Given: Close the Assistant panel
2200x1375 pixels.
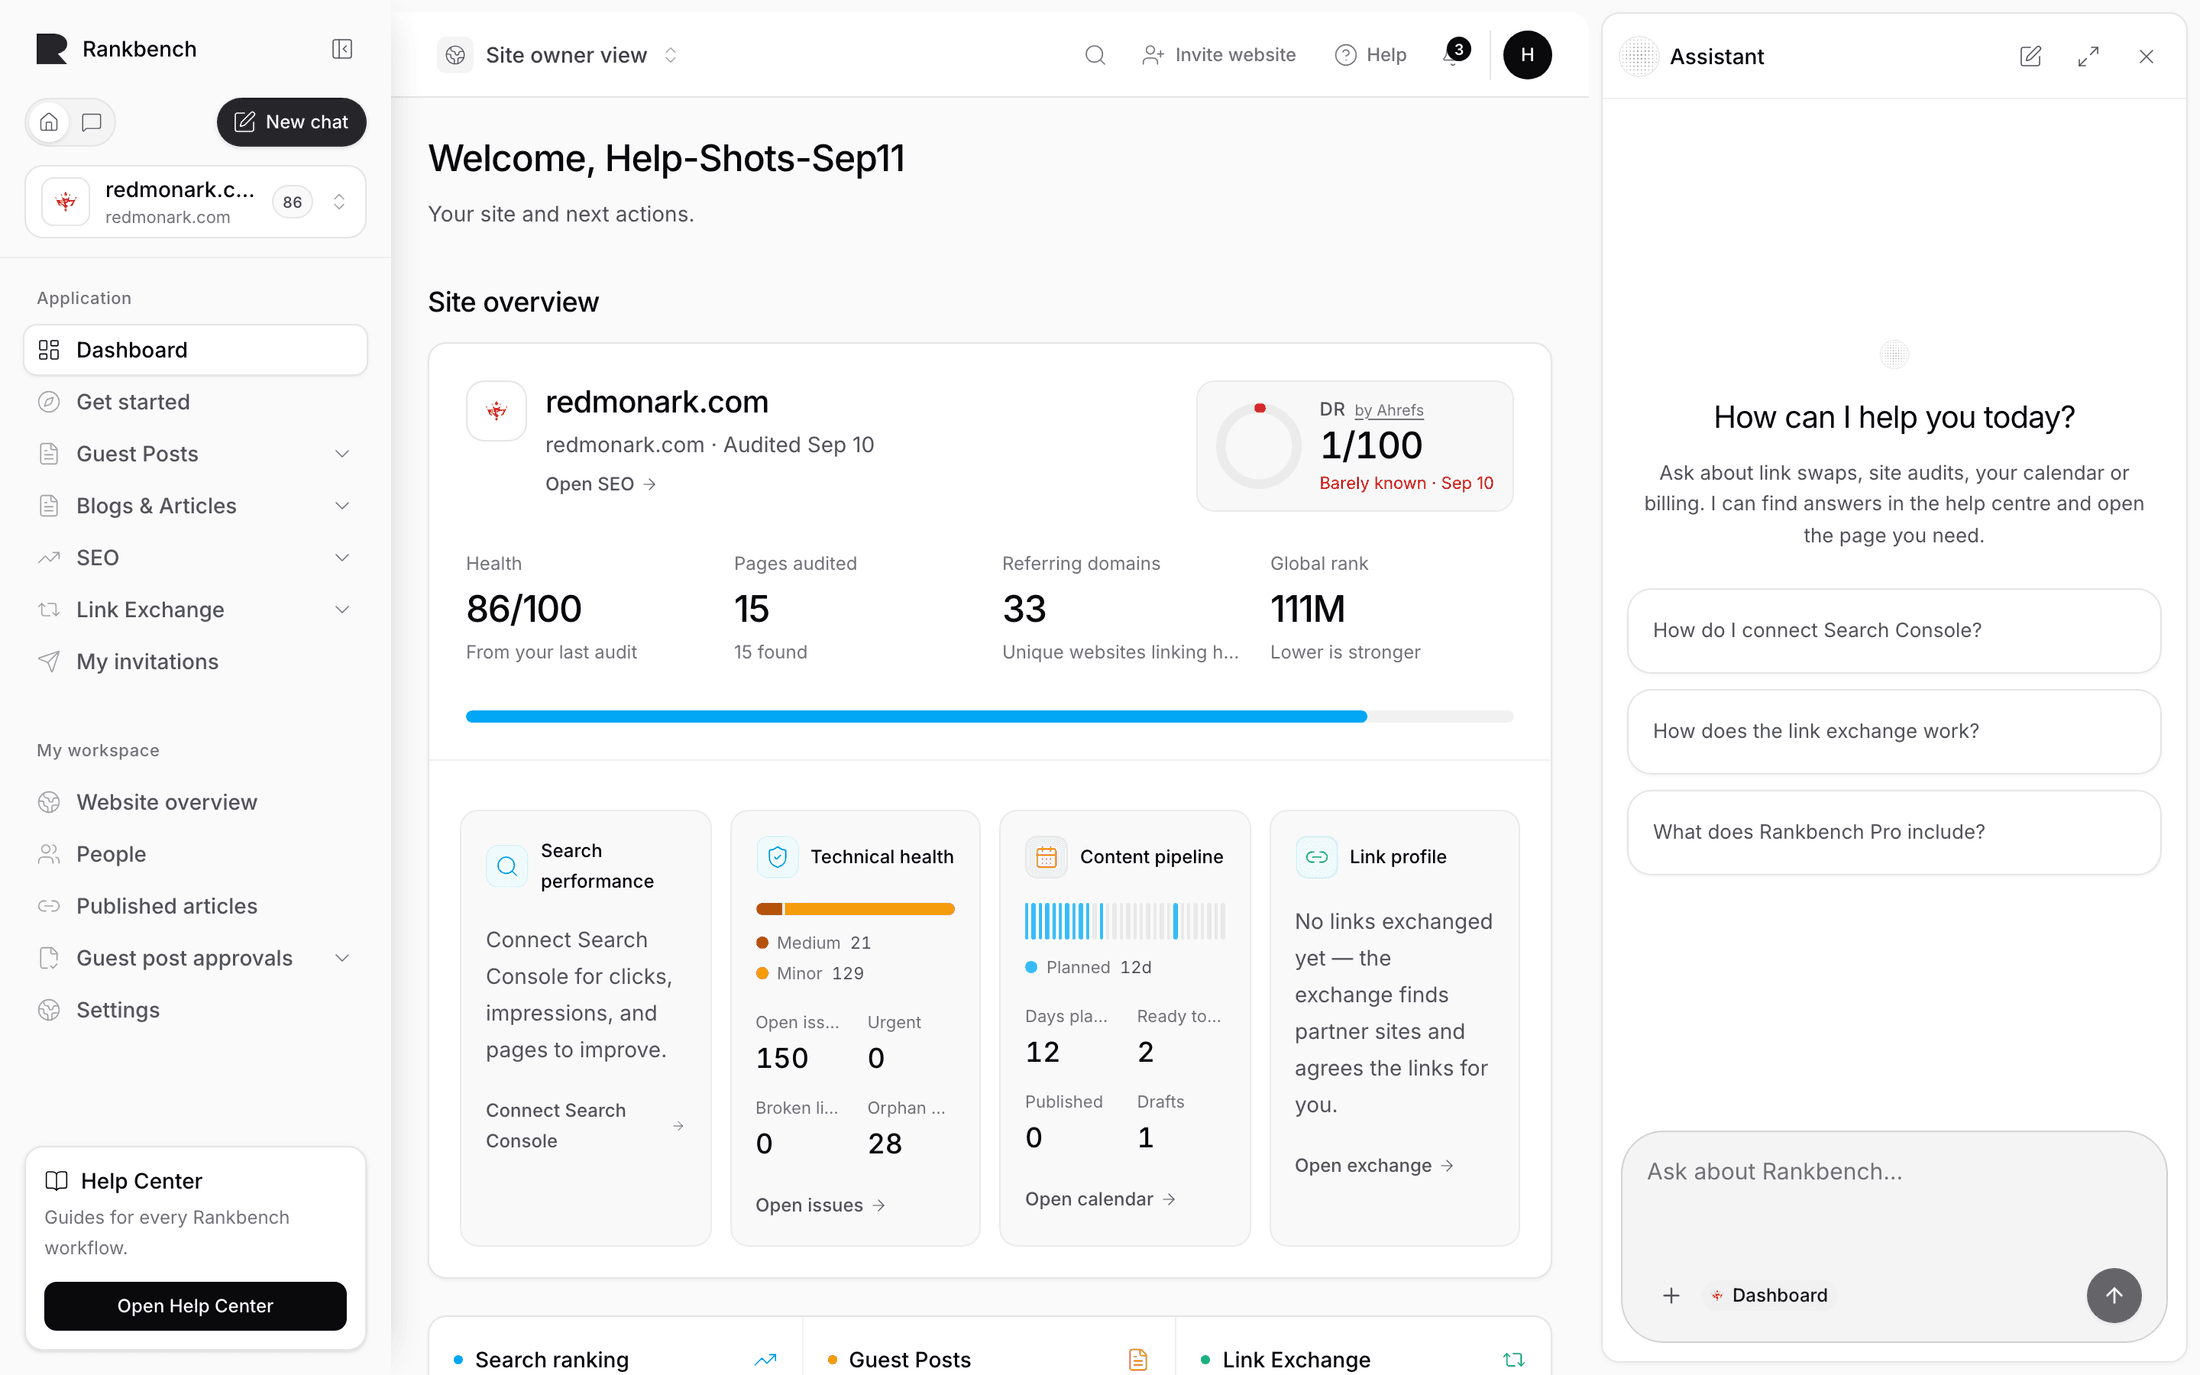Looking at the screenshot, I should tap(2146, 56).
